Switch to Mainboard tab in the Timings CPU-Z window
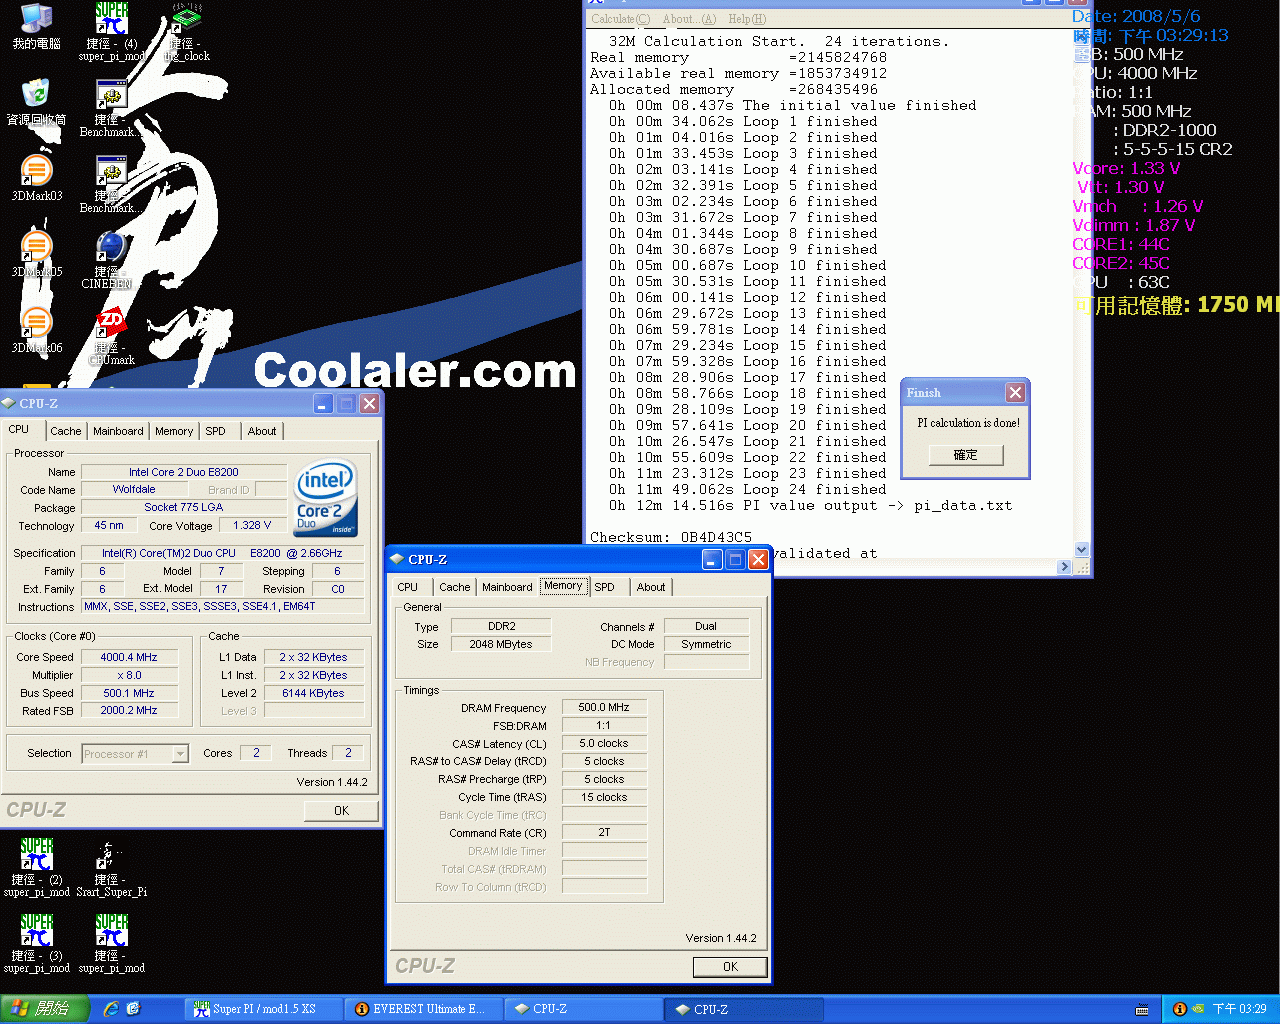The image size is (1280, 1024). [508, 587]
